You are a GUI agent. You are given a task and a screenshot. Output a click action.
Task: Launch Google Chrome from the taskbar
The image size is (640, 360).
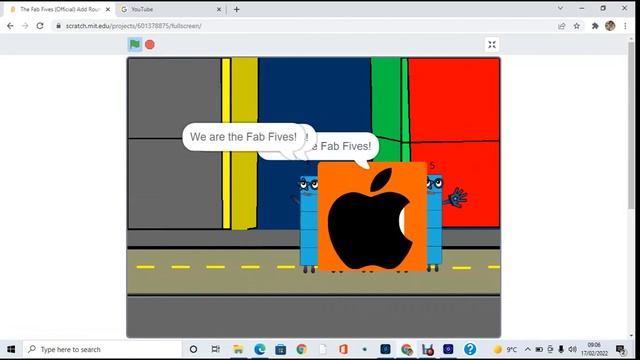coord(302,349)
